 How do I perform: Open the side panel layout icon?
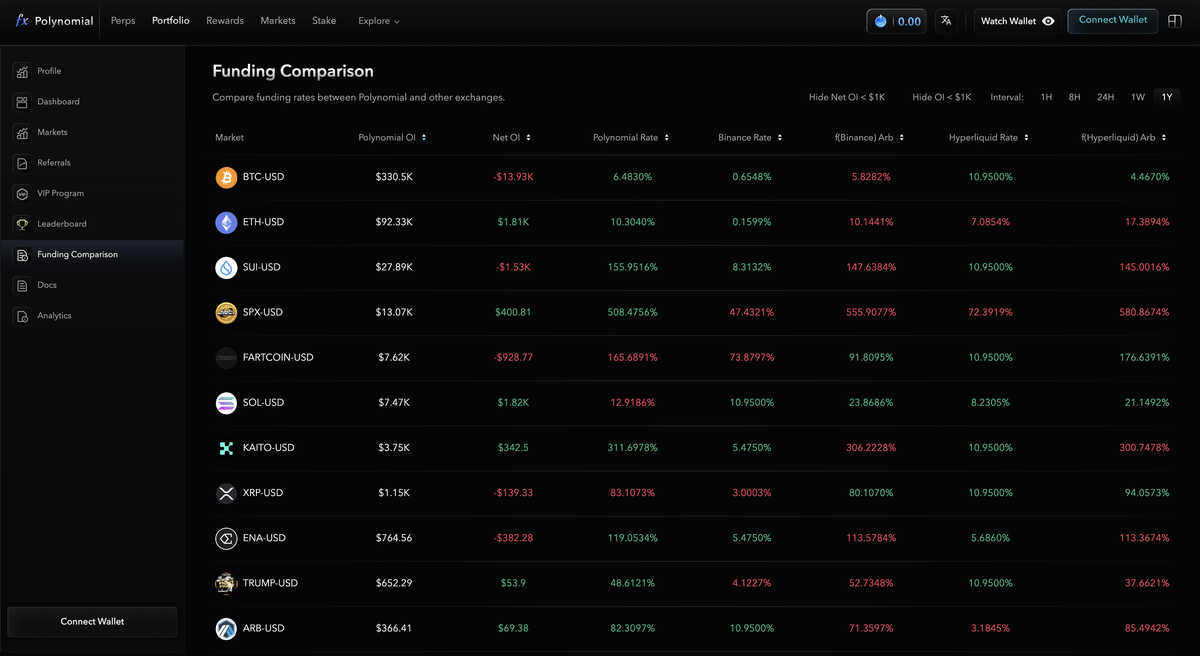1175,21
